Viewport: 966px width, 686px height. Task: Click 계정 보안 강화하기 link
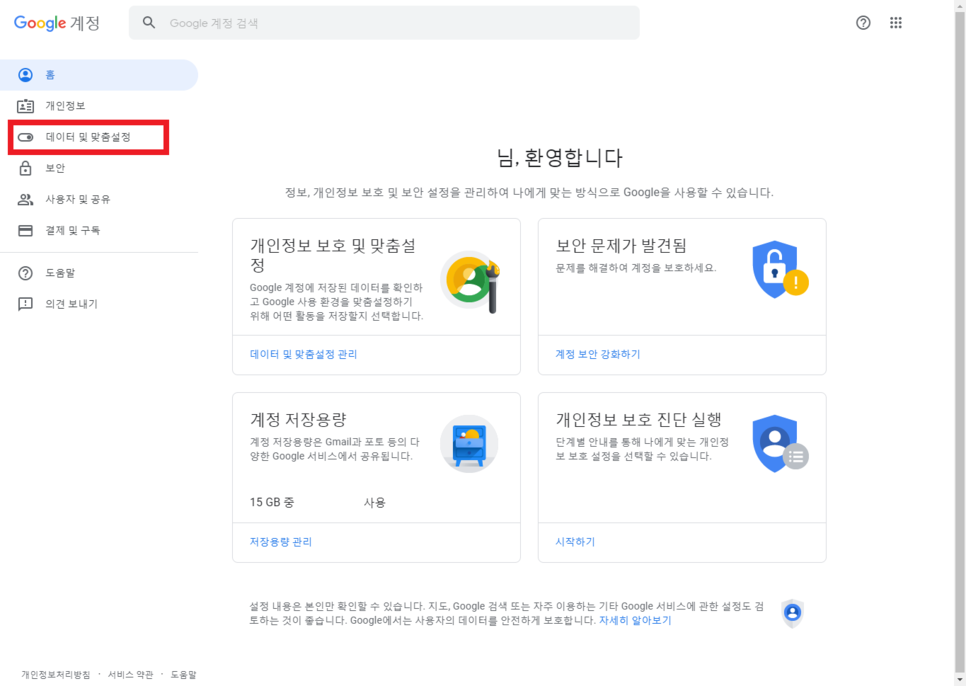tap(598, 354)
